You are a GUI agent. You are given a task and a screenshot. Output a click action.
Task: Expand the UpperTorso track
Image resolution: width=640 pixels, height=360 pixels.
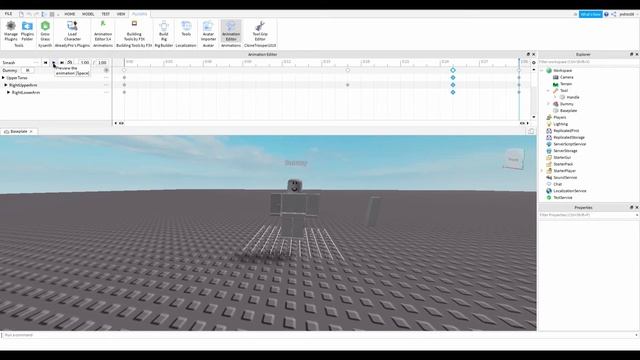[3, 78]
